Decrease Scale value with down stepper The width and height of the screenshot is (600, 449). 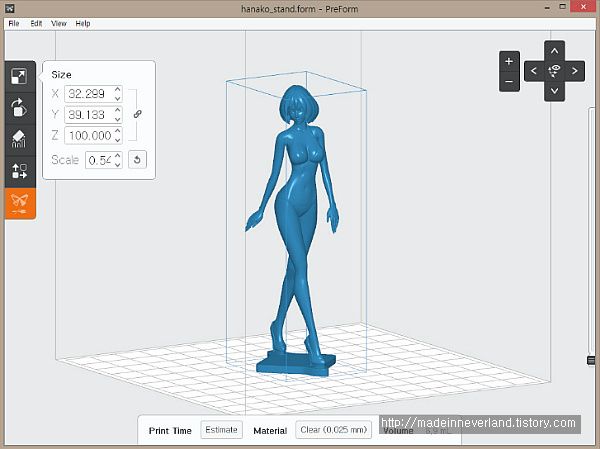coord(117,164)
